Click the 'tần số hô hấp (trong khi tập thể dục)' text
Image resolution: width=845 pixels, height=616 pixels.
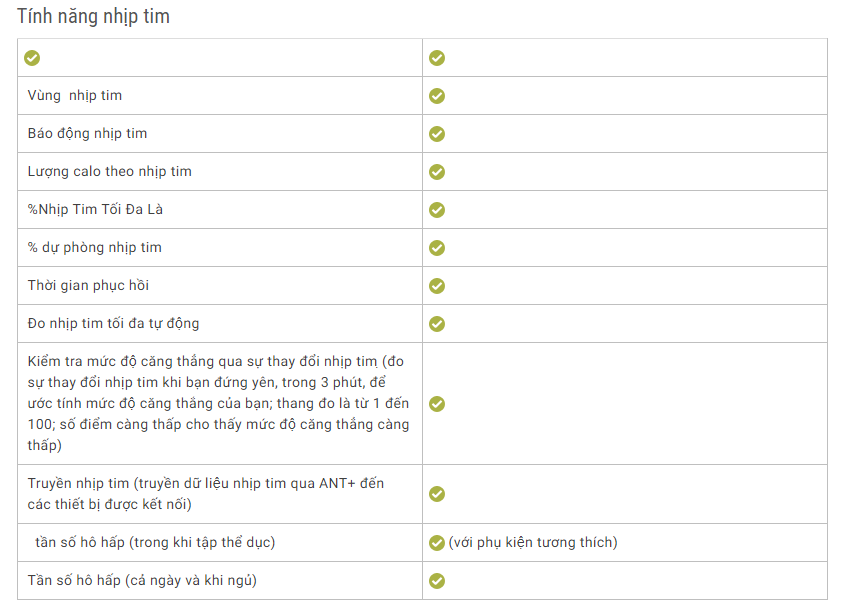click(x=155, y=542)
